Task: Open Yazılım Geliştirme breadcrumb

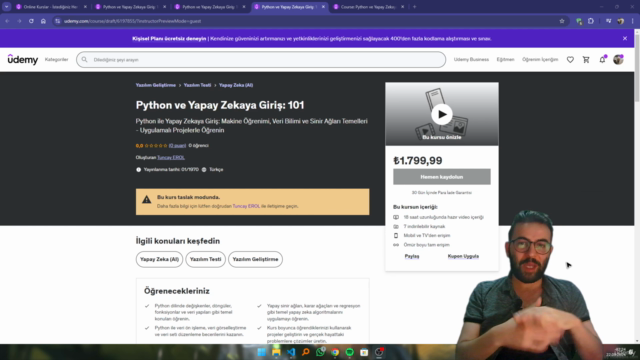Action: pyautogui.click(x=156, y=85)
